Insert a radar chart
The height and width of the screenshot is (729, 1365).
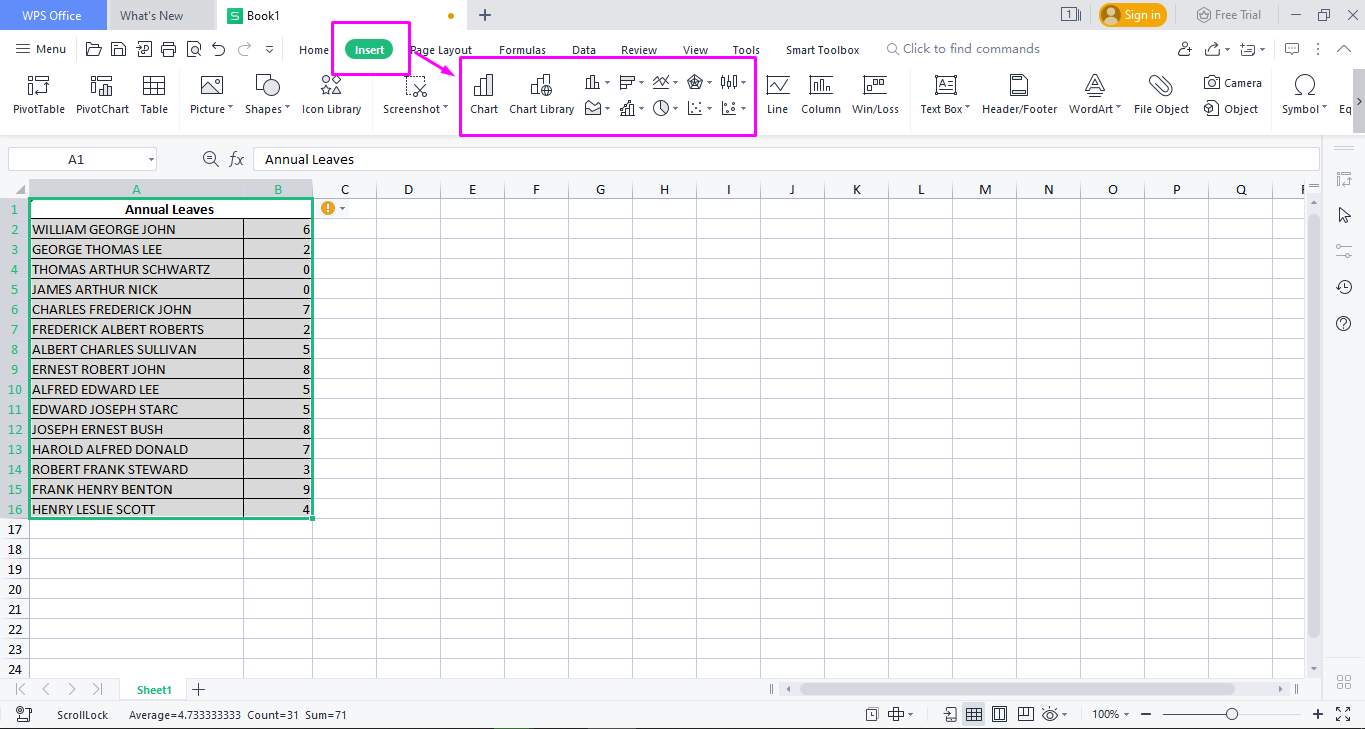point(696,81)
